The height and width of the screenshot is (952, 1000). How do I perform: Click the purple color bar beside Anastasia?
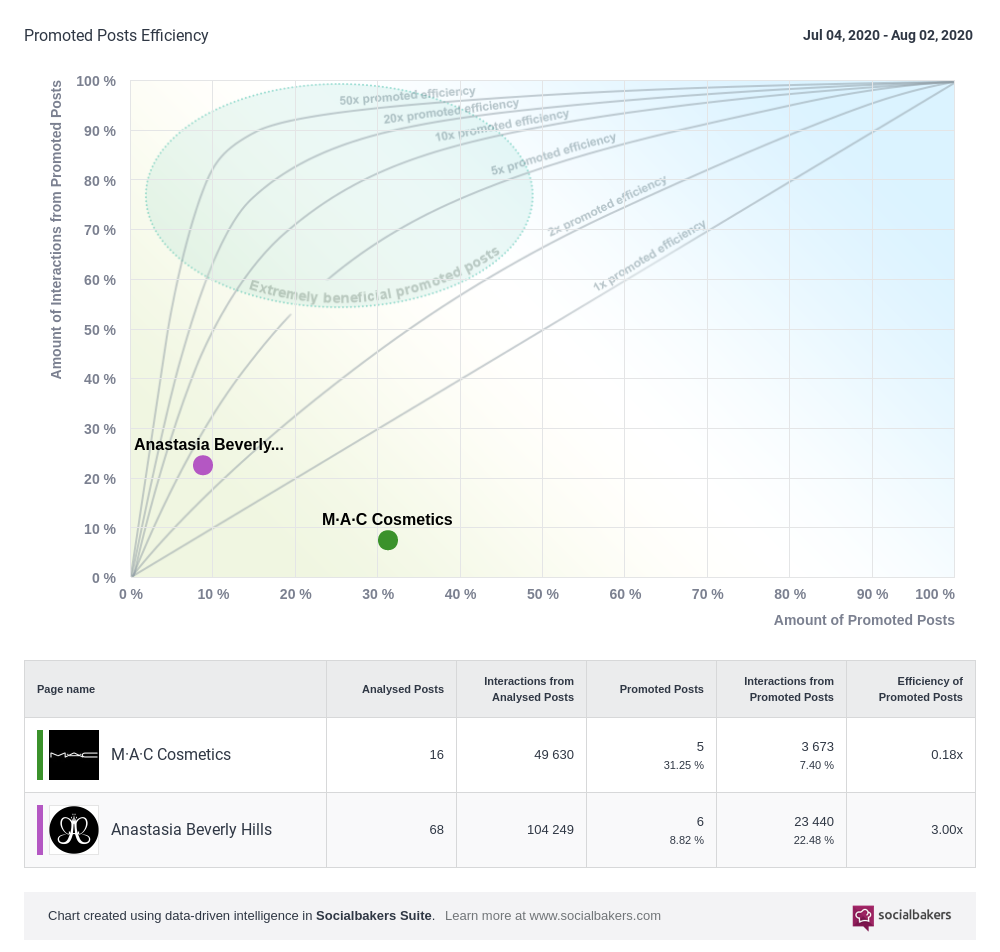tap(40, 830)
